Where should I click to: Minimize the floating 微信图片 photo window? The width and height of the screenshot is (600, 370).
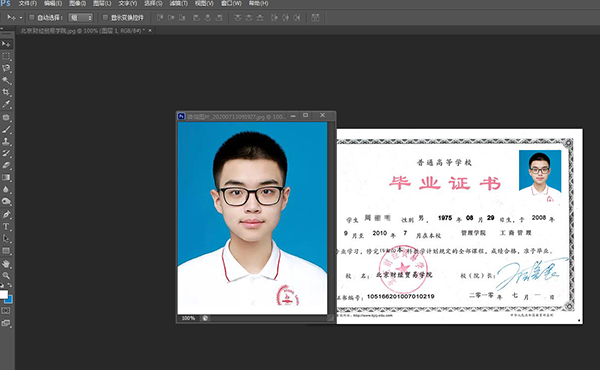(x=293, y=116)
